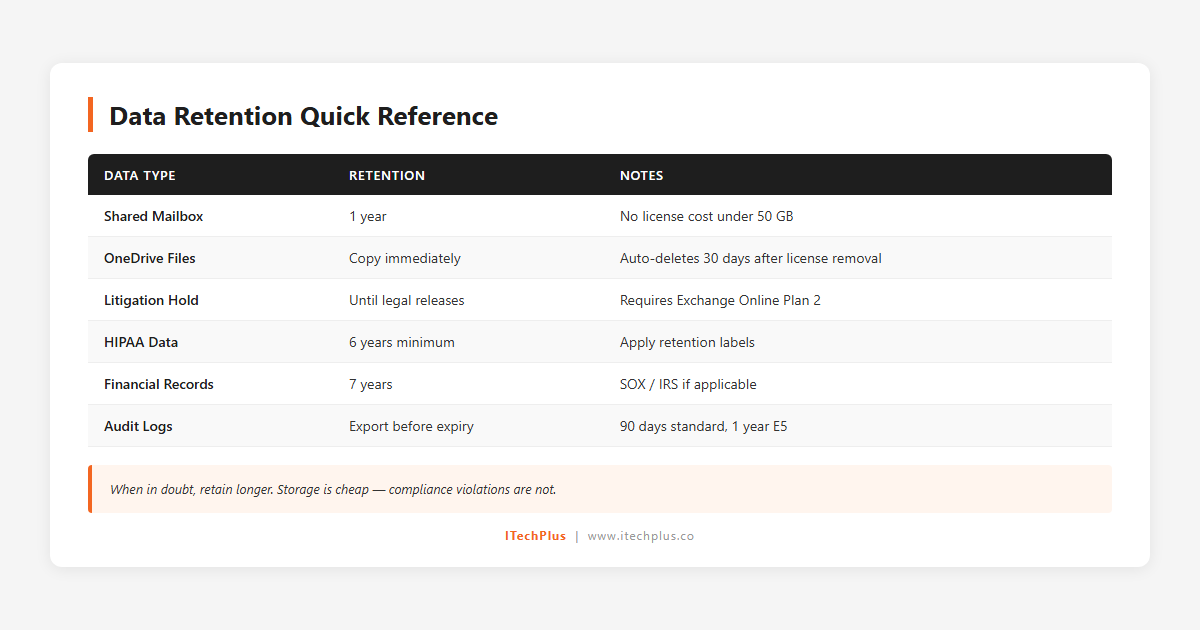Select the Audit Logs entry
Viewport: 1200px width, 630px height.
coord(138,426)
